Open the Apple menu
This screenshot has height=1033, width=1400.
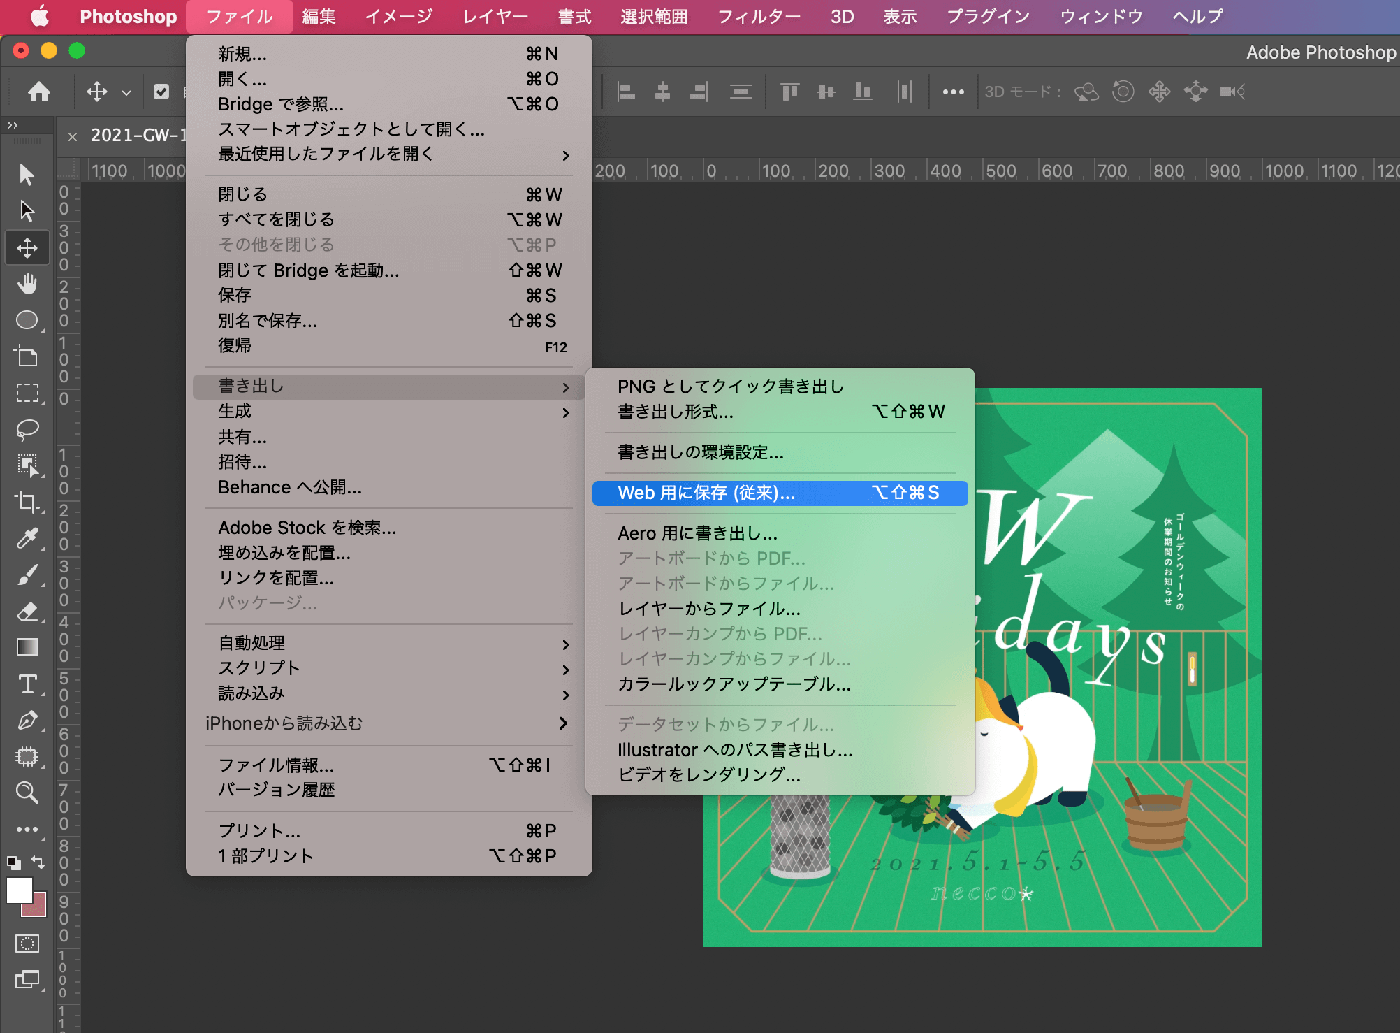[x=39, y=16]
